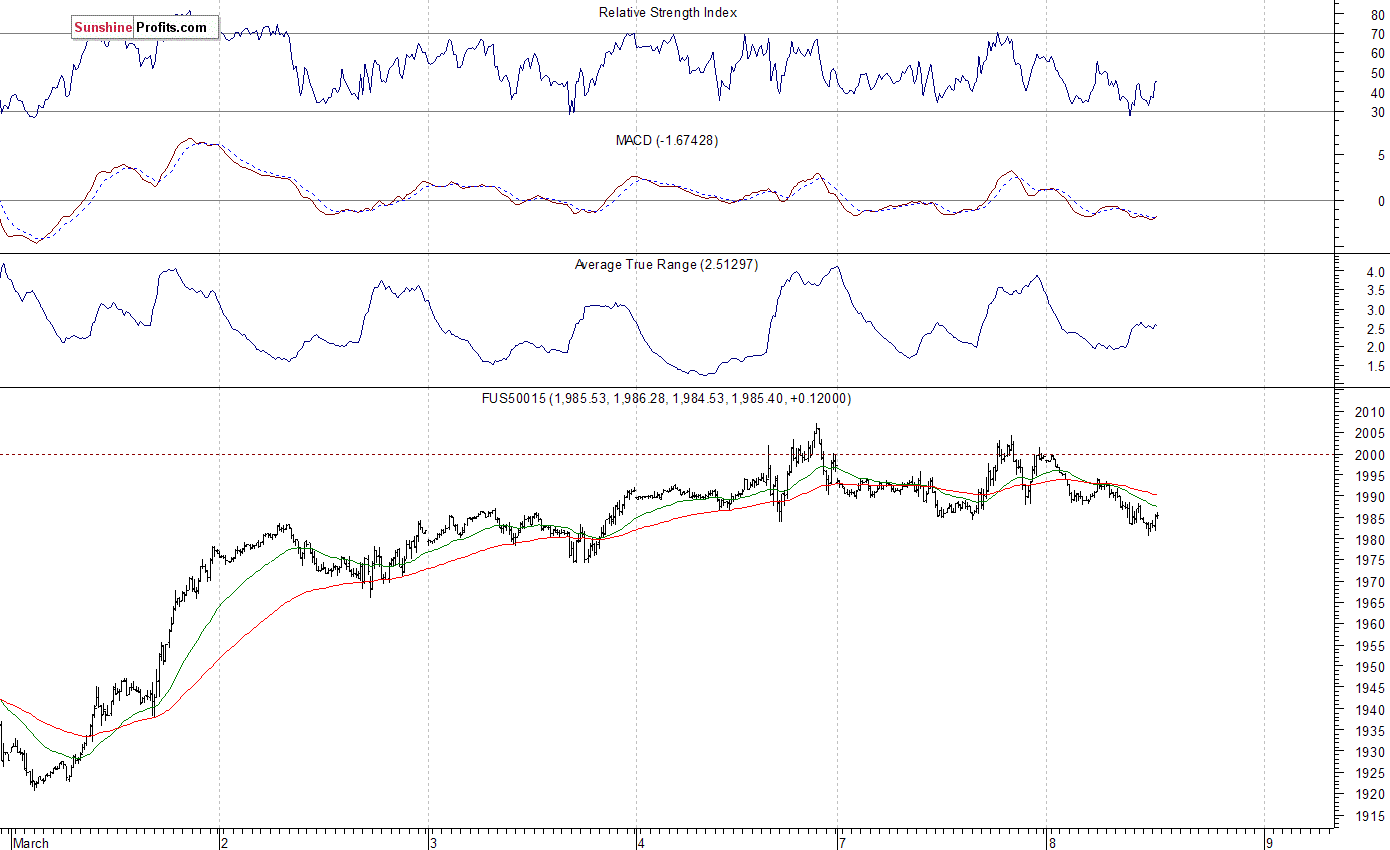The width and height of the screenshot is (1390, 850).
Task: Click the 1925 price axis label
Action: [x=1371, y=774]
